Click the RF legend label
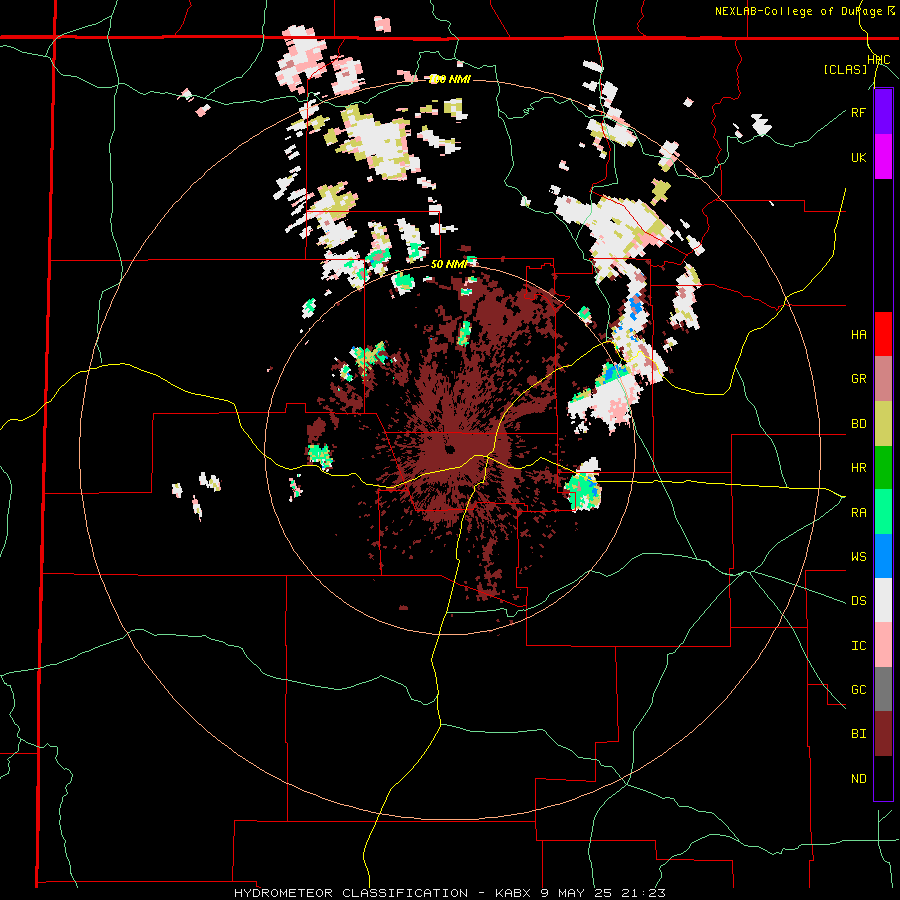The height and width of the screenshot is (900, 900). click(858, 112)
